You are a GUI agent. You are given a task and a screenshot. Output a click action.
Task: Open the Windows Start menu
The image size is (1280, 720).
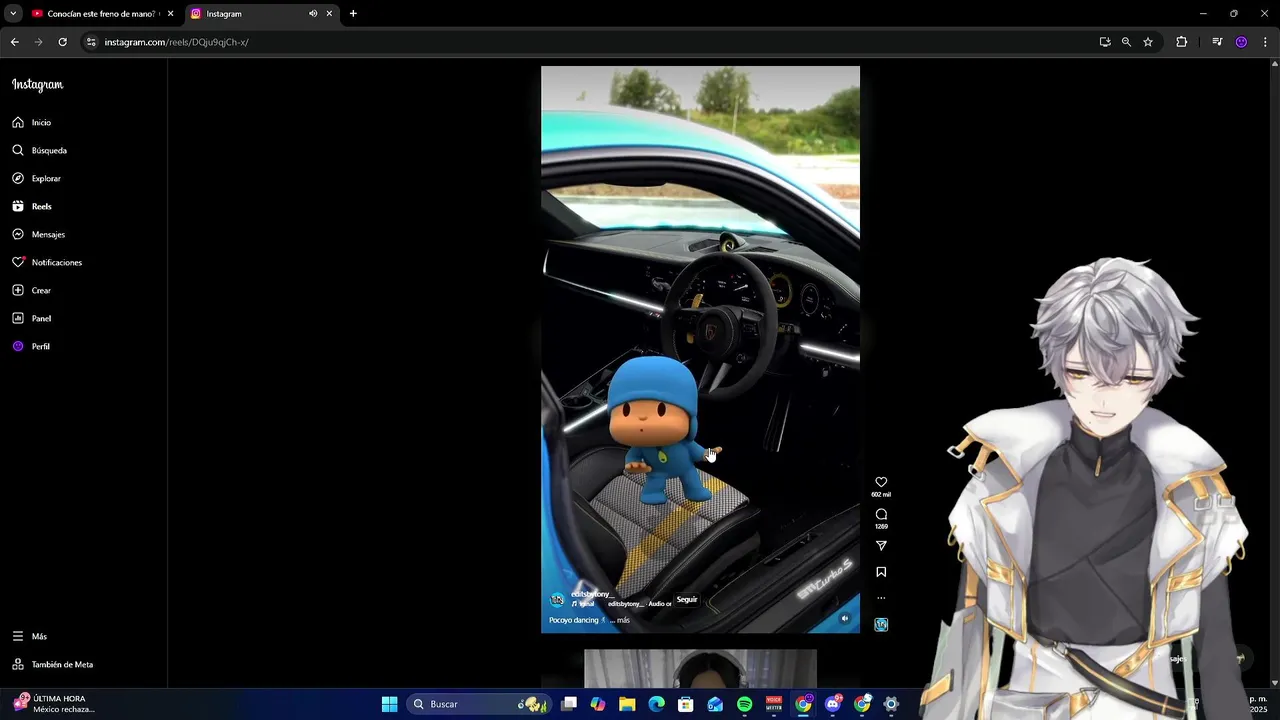(x=389, y=704)
